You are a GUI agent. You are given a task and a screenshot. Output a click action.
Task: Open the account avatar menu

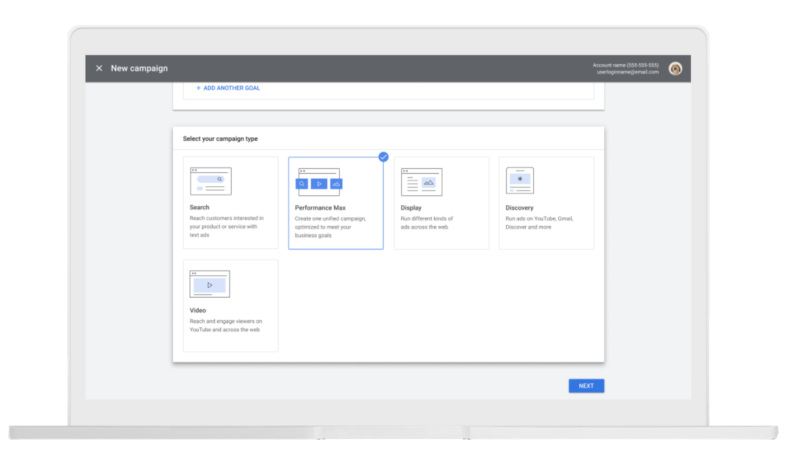675,68
